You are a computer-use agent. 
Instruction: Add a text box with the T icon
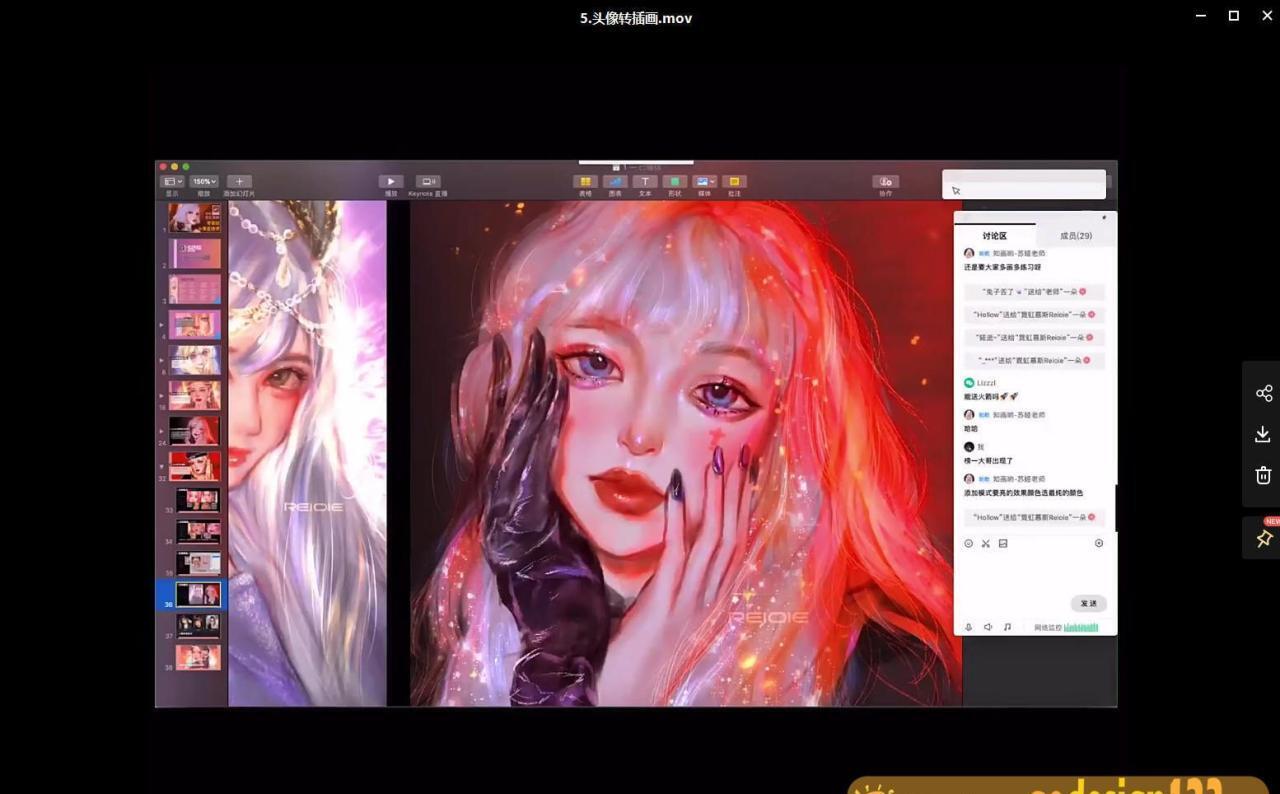click(x=645, y=182)
